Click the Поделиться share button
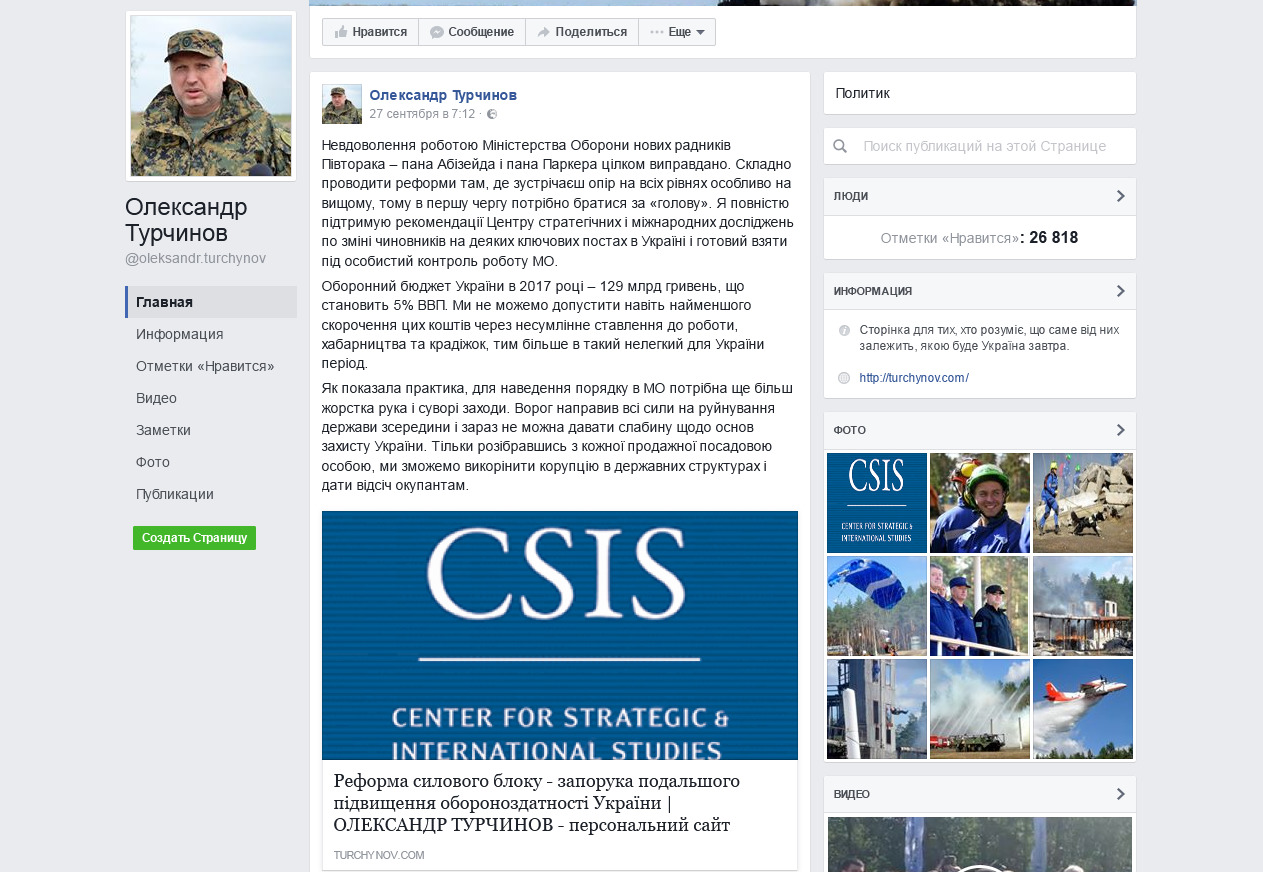The image size is (1263, 872). coord(582,32)
